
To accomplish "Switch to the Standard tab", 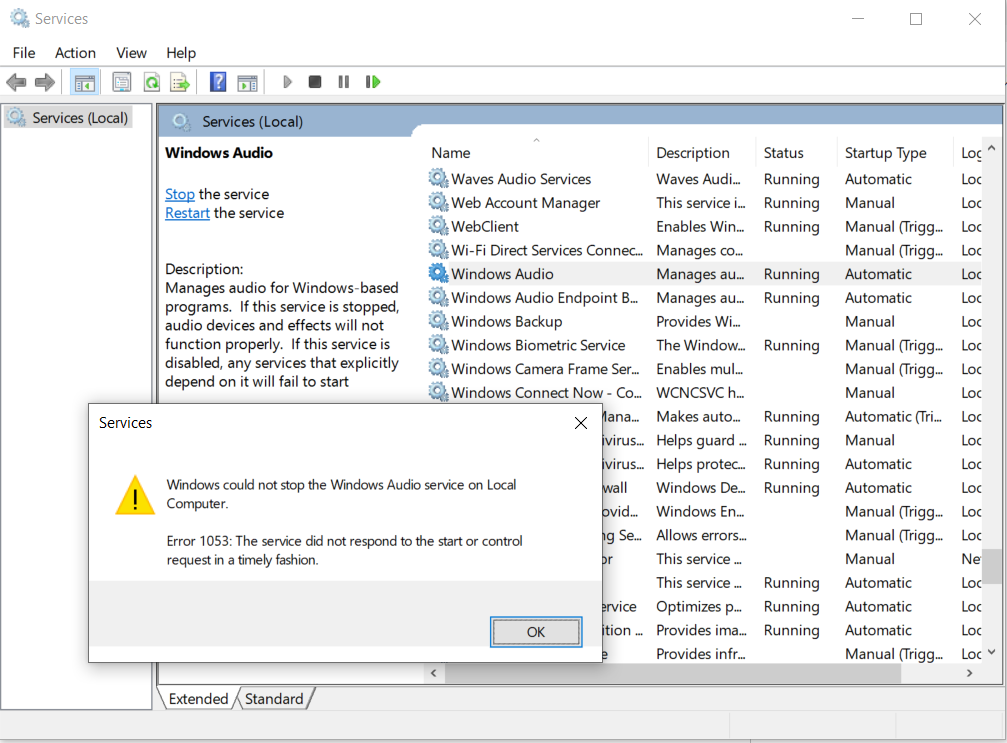I will coord(274,699).
